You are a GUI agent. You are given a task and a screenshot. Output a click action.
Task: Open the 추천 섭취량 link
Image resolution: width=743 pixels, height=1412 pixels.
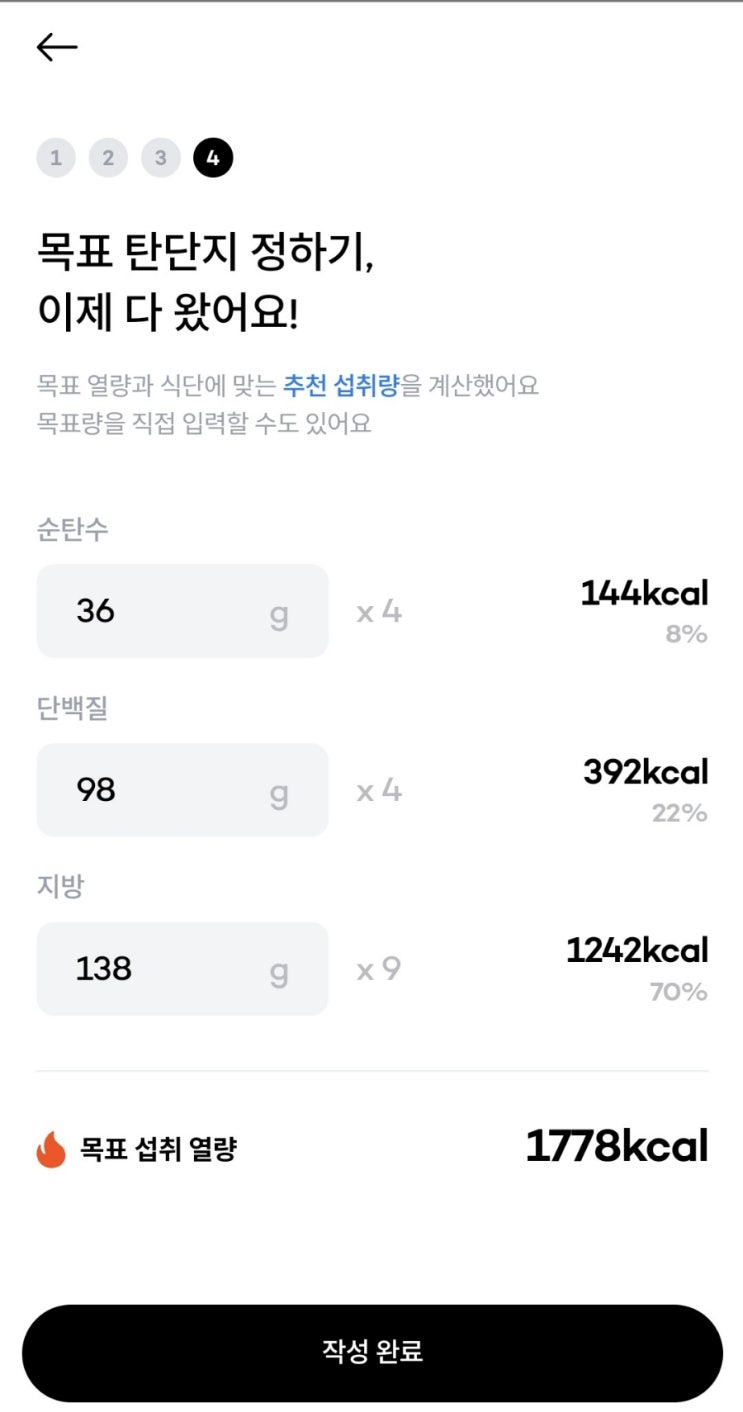(x=340, y=386)
